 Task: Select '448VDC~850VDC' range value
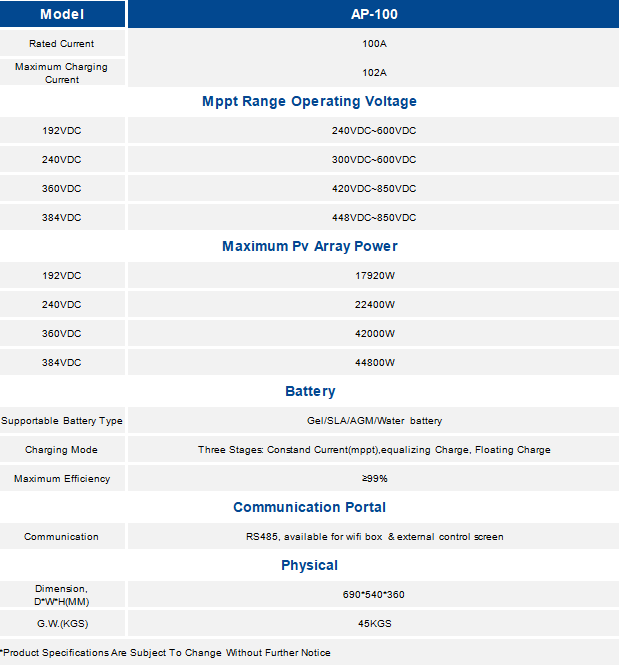tap(374, 218)
